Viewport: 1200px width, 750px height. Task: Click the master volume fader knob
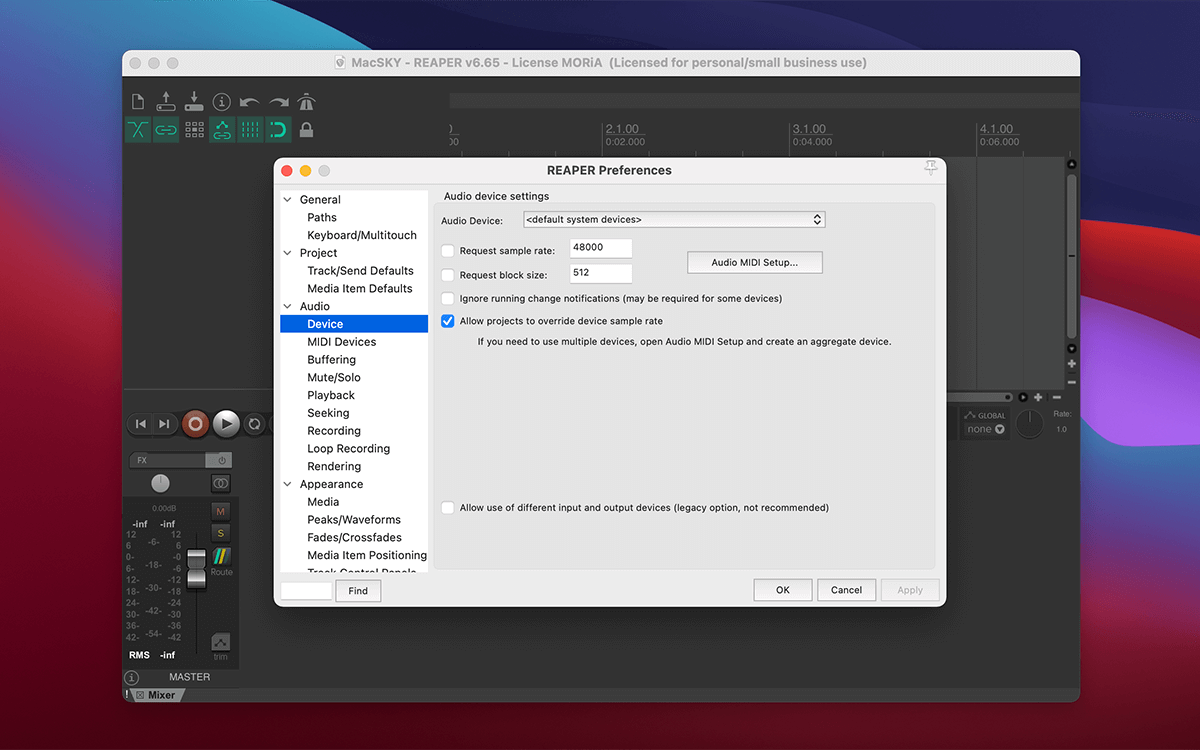(x=196, y=568)
